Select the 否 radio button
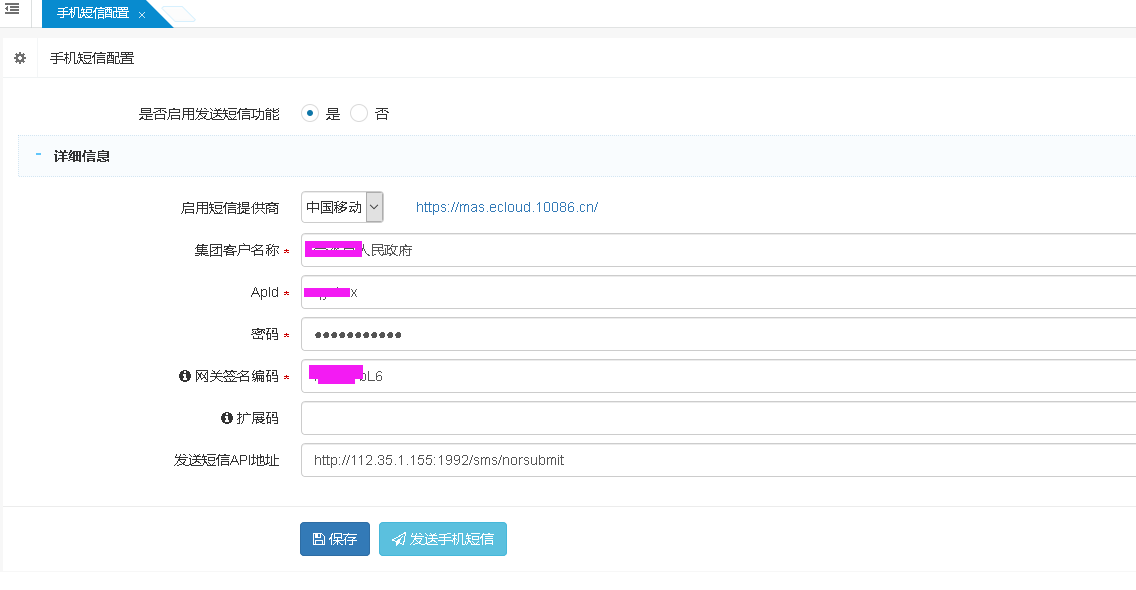 click(359, 114)
